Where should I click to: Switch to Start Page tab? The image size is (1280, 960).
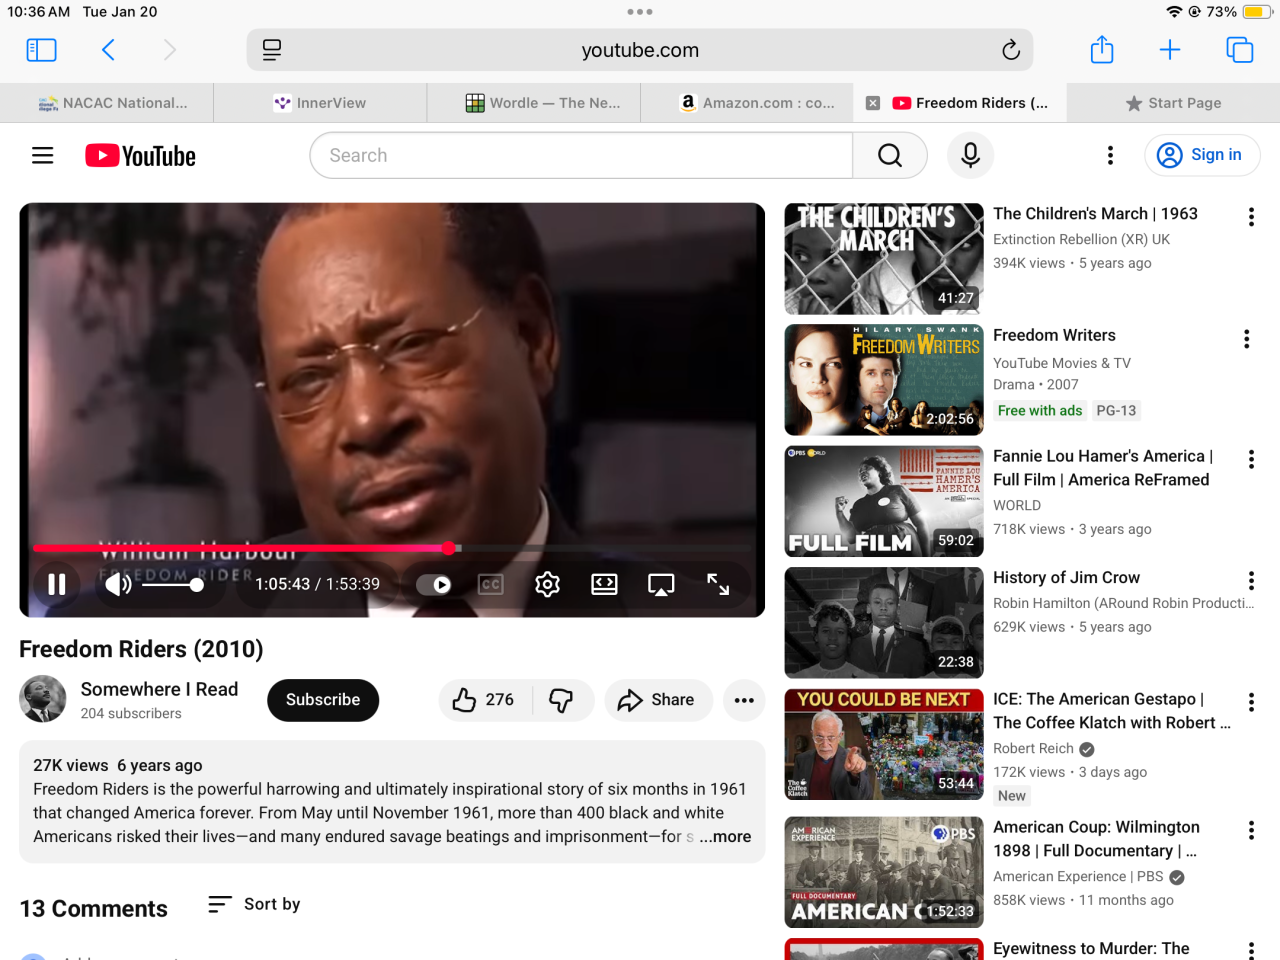tap(1173, 103)
